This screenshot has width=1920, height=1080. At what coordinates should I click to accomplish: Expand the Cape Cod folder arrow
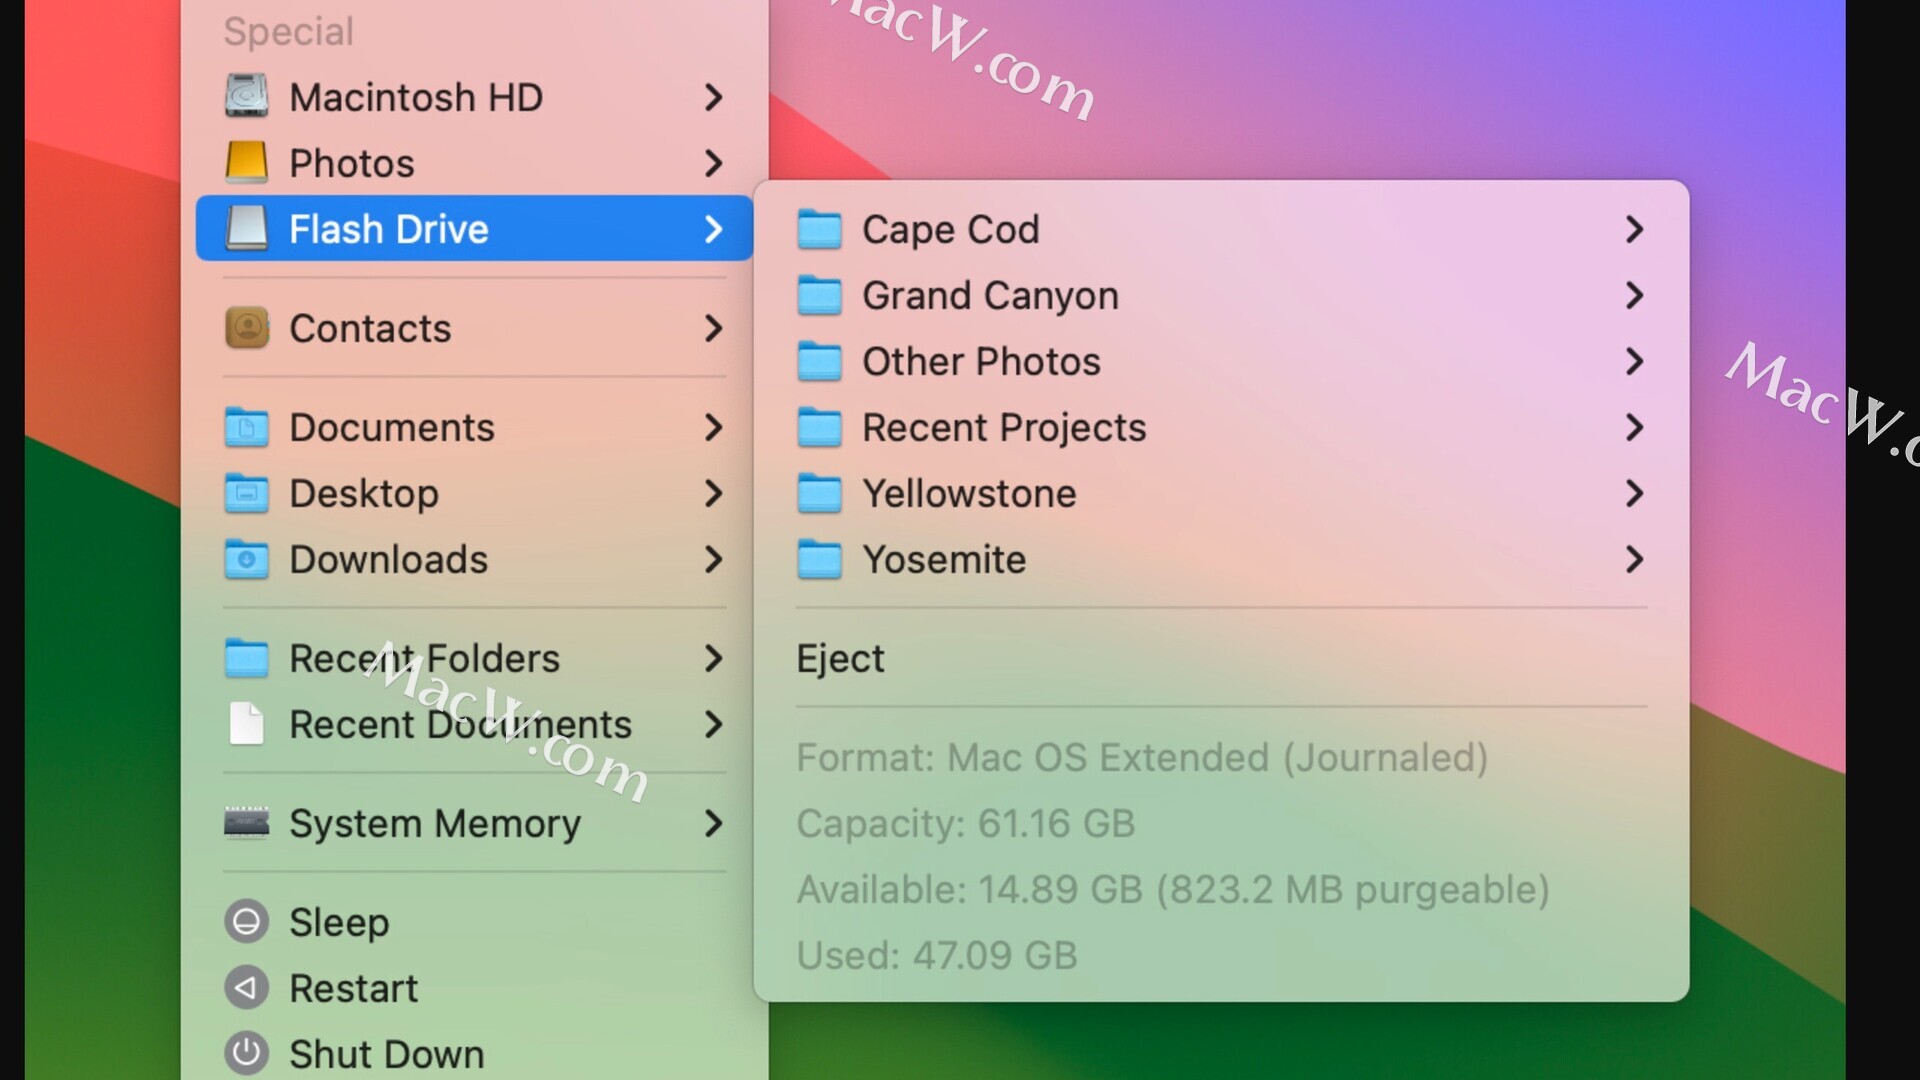pos(1634,229)
